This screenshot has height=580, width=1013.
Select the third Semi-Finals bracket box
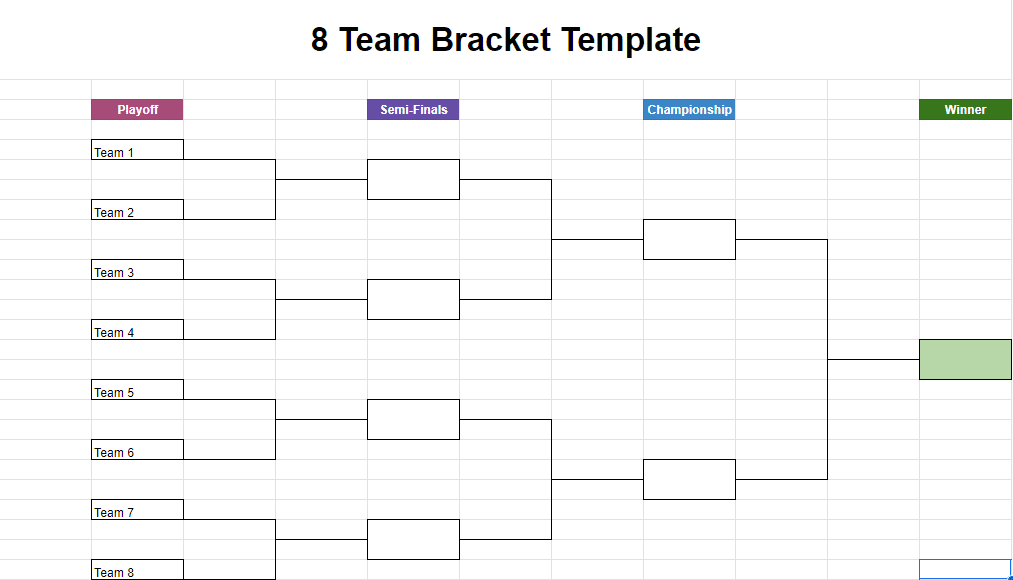pos(413,420)
